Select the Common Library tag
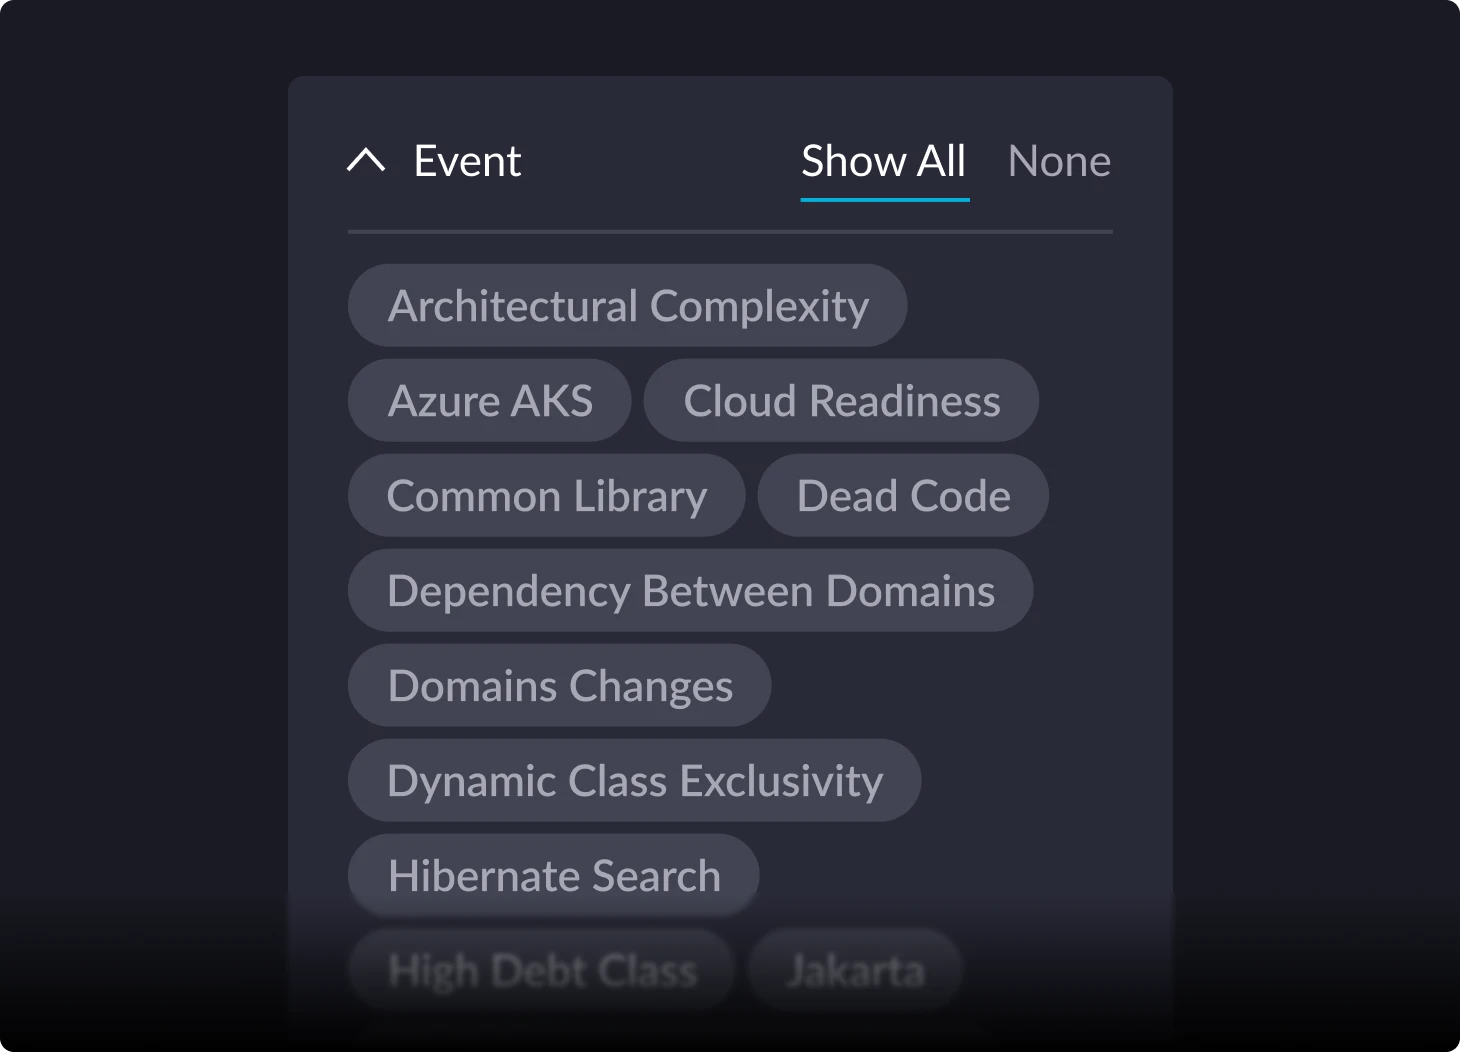This screenshot has height=1052, width=1460. pyautogui.click(x=547, y=495)
